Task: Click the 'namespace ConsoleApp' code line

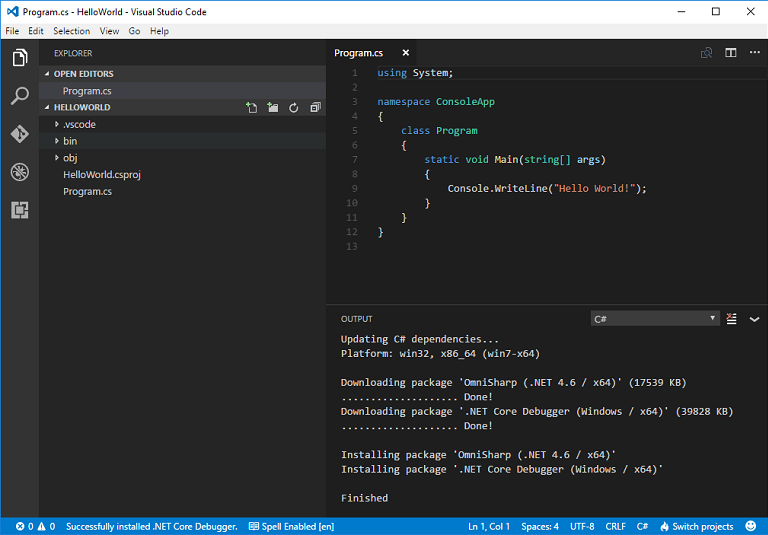Action: click(x=436, y=102)
